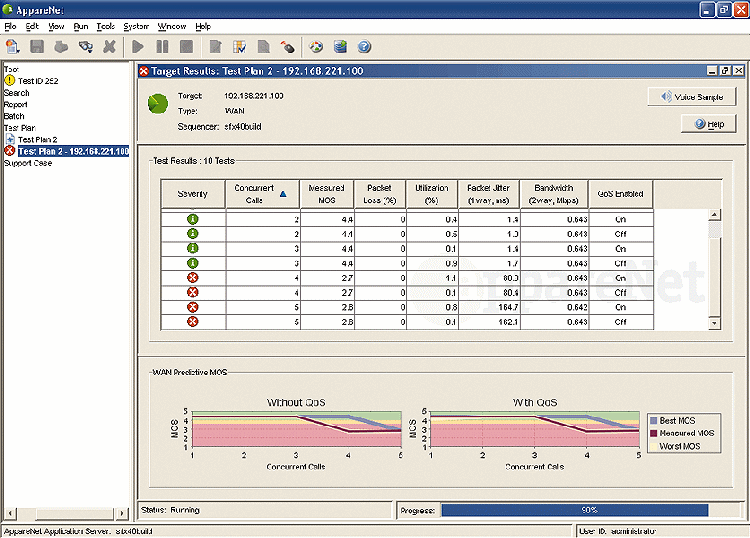Open the View menu

click(56, 26)
